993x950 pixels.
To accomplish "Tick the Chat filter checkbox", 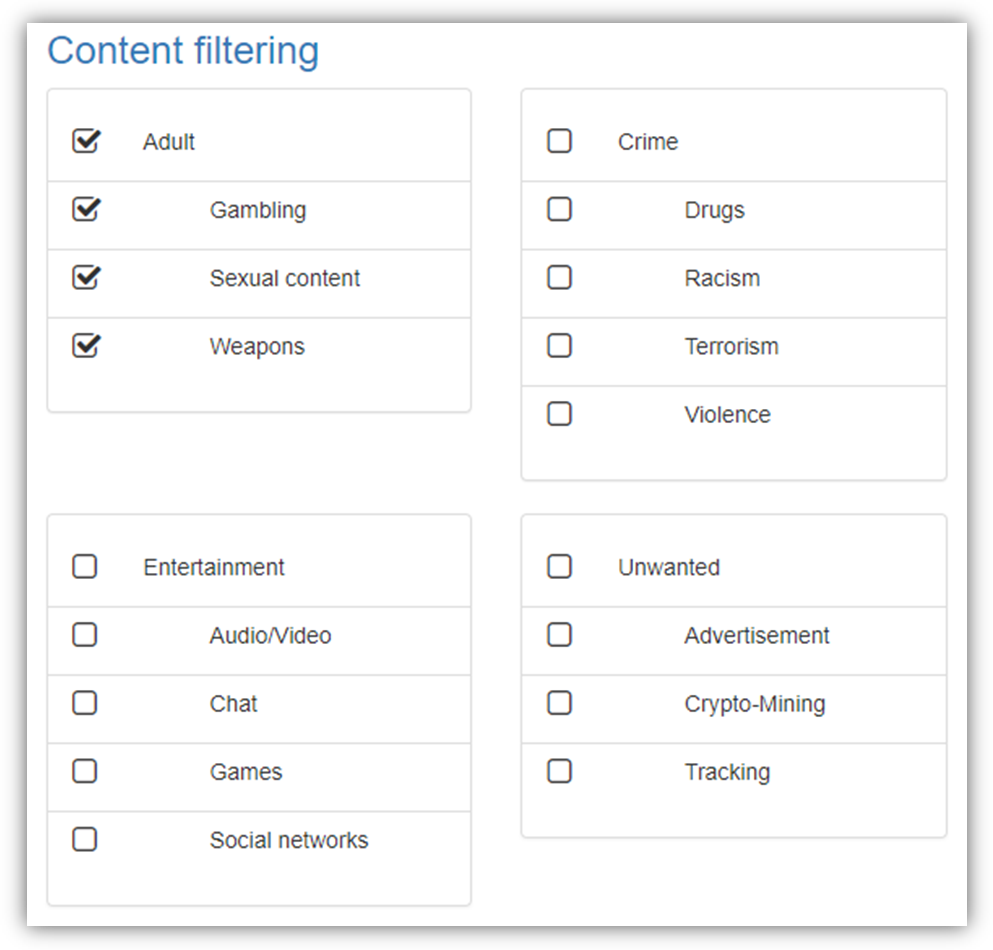I will click(x=85, y=703).
